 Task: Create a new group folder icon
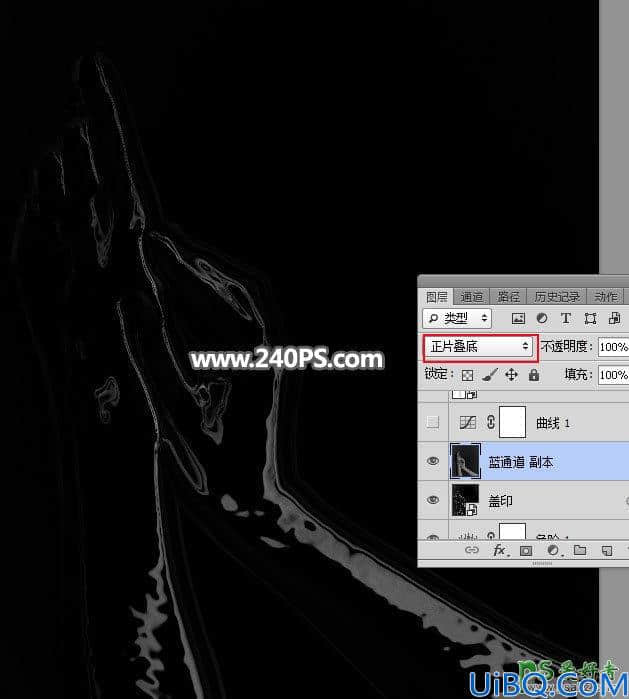(x=580, y=550)
